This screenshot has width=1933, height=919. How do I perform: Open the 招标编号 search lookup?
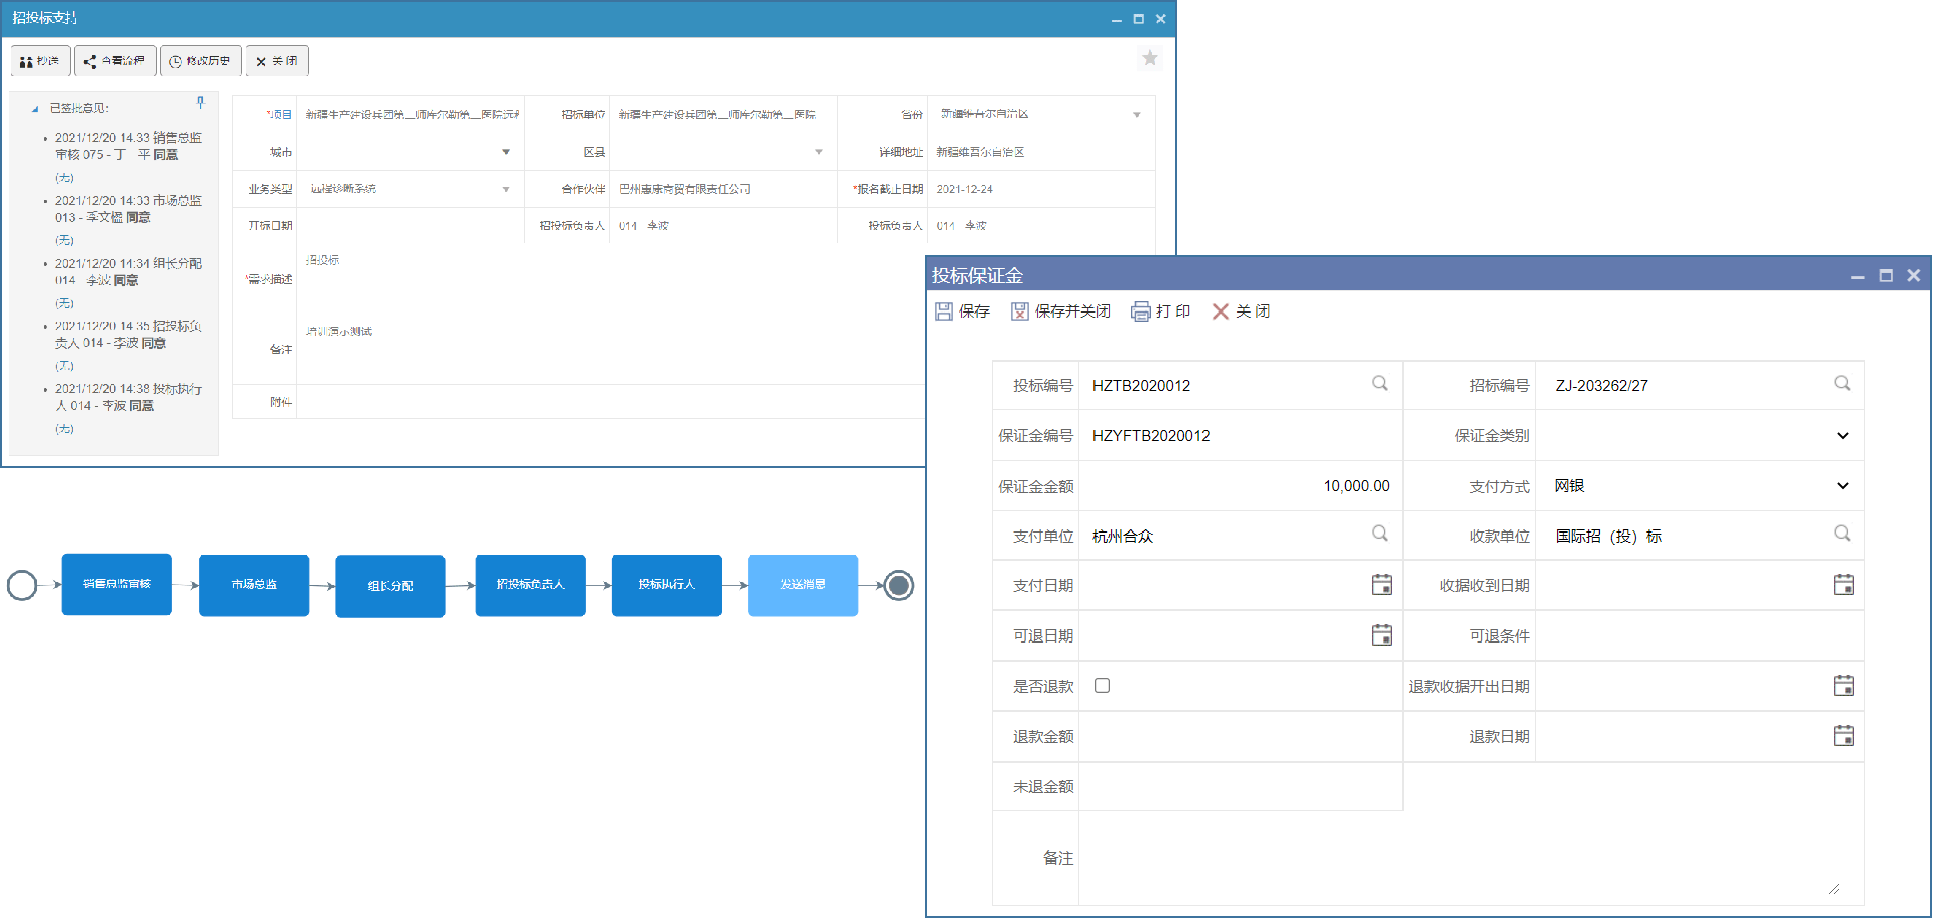pos(1842,384)
